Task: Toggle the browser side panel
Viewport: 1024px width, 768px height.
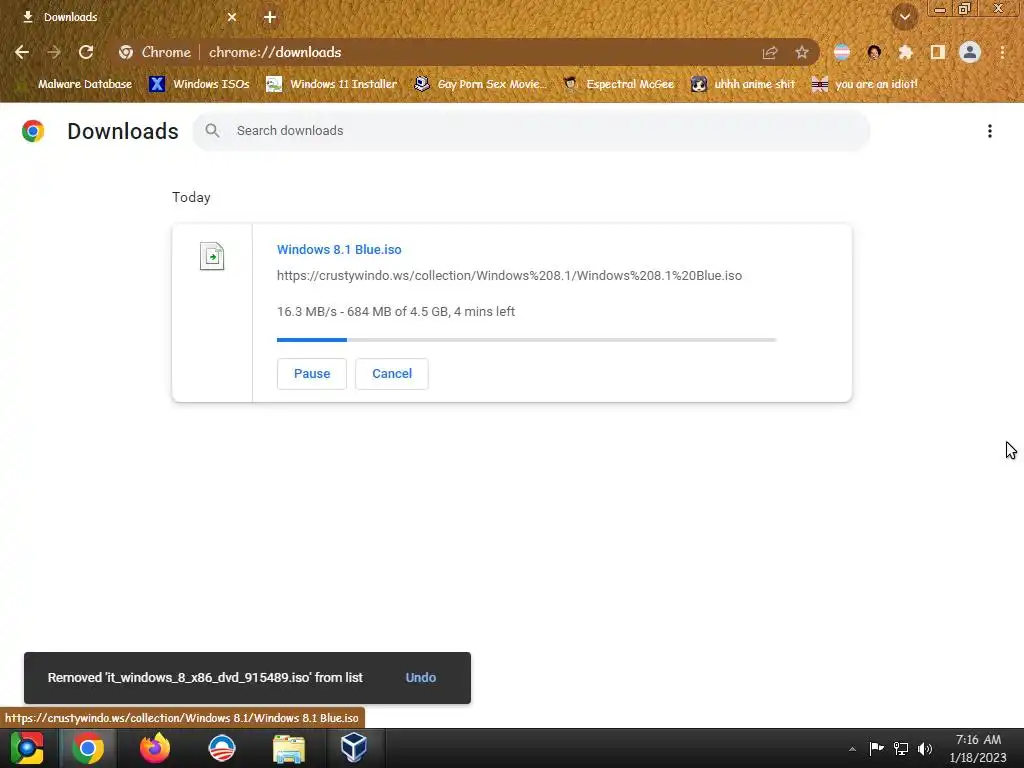Action: pos(938,52)
